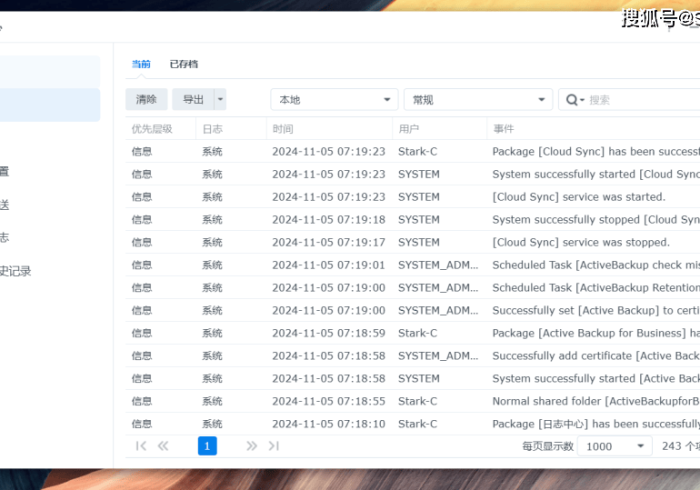Screen dimensions: 700x490
Task: Switch to the 当前 tab
Action: [141, 64]
